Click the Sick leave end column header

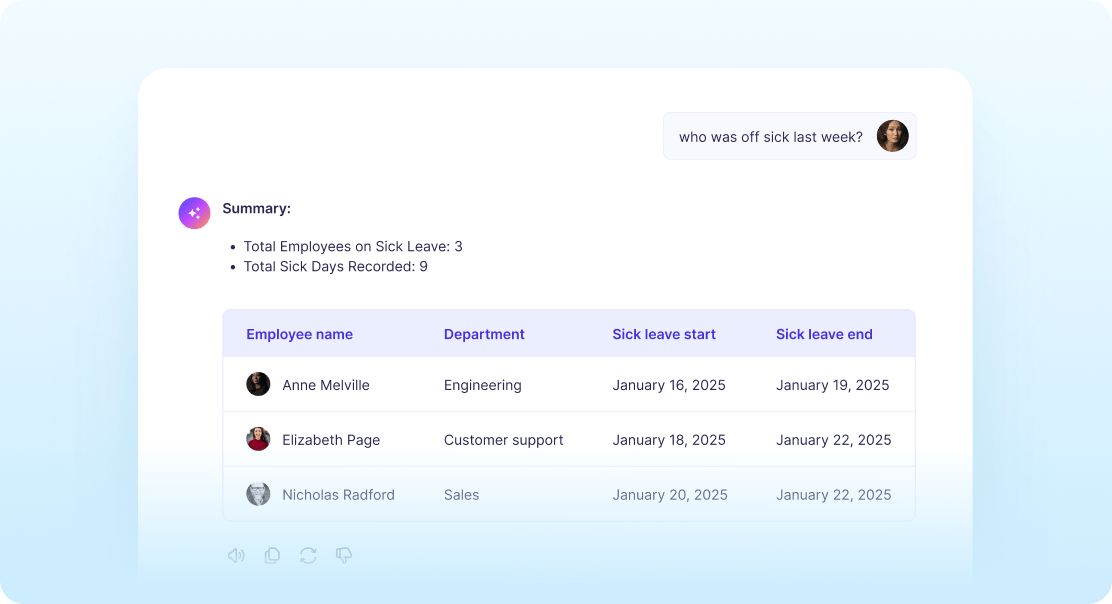[824, 334]
